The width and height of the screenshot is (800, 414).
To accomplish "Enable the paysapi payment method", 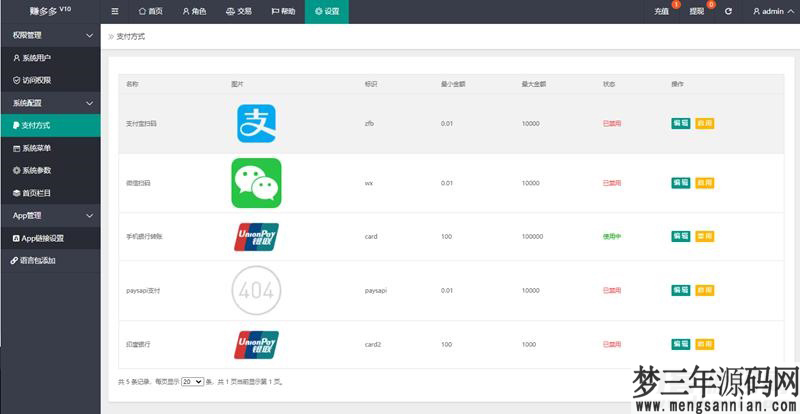I will point(705,290).
